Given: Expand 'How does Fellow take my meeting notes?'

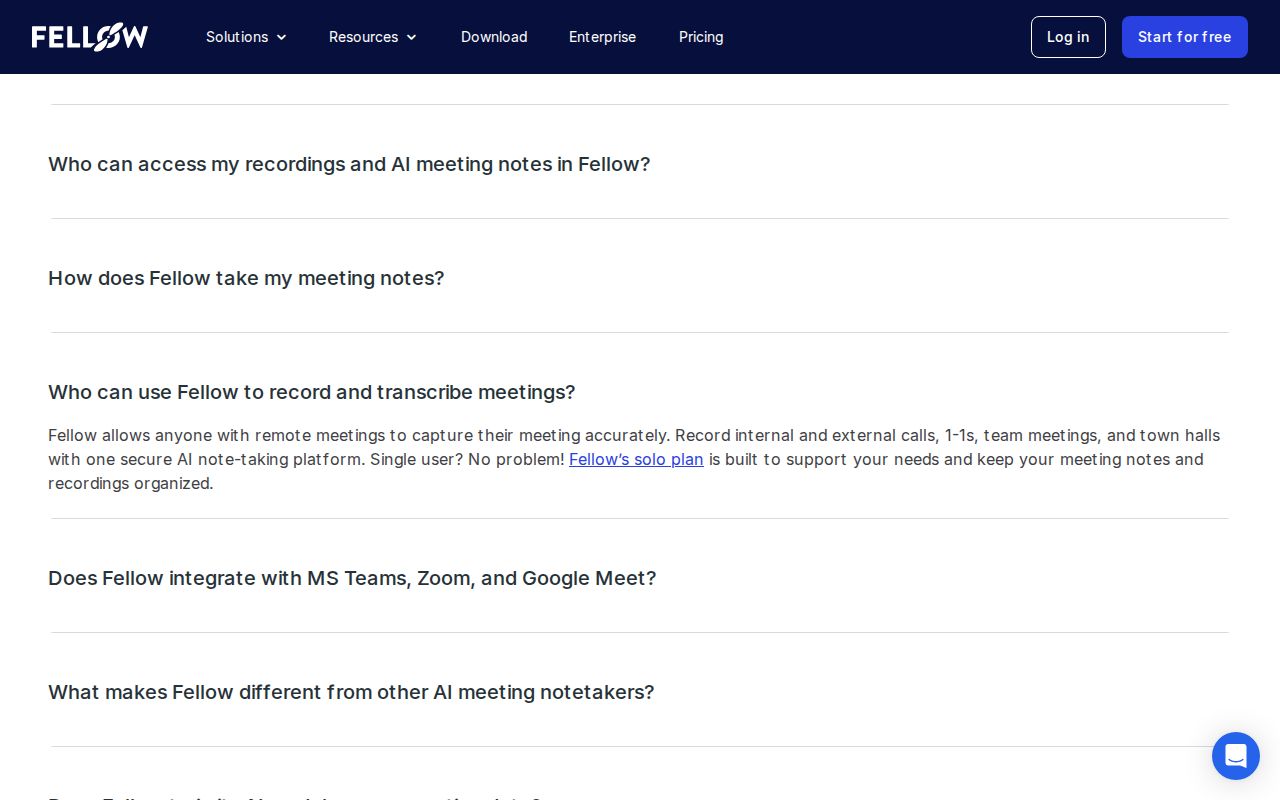Looking at the screenshot, I should 246,278.
